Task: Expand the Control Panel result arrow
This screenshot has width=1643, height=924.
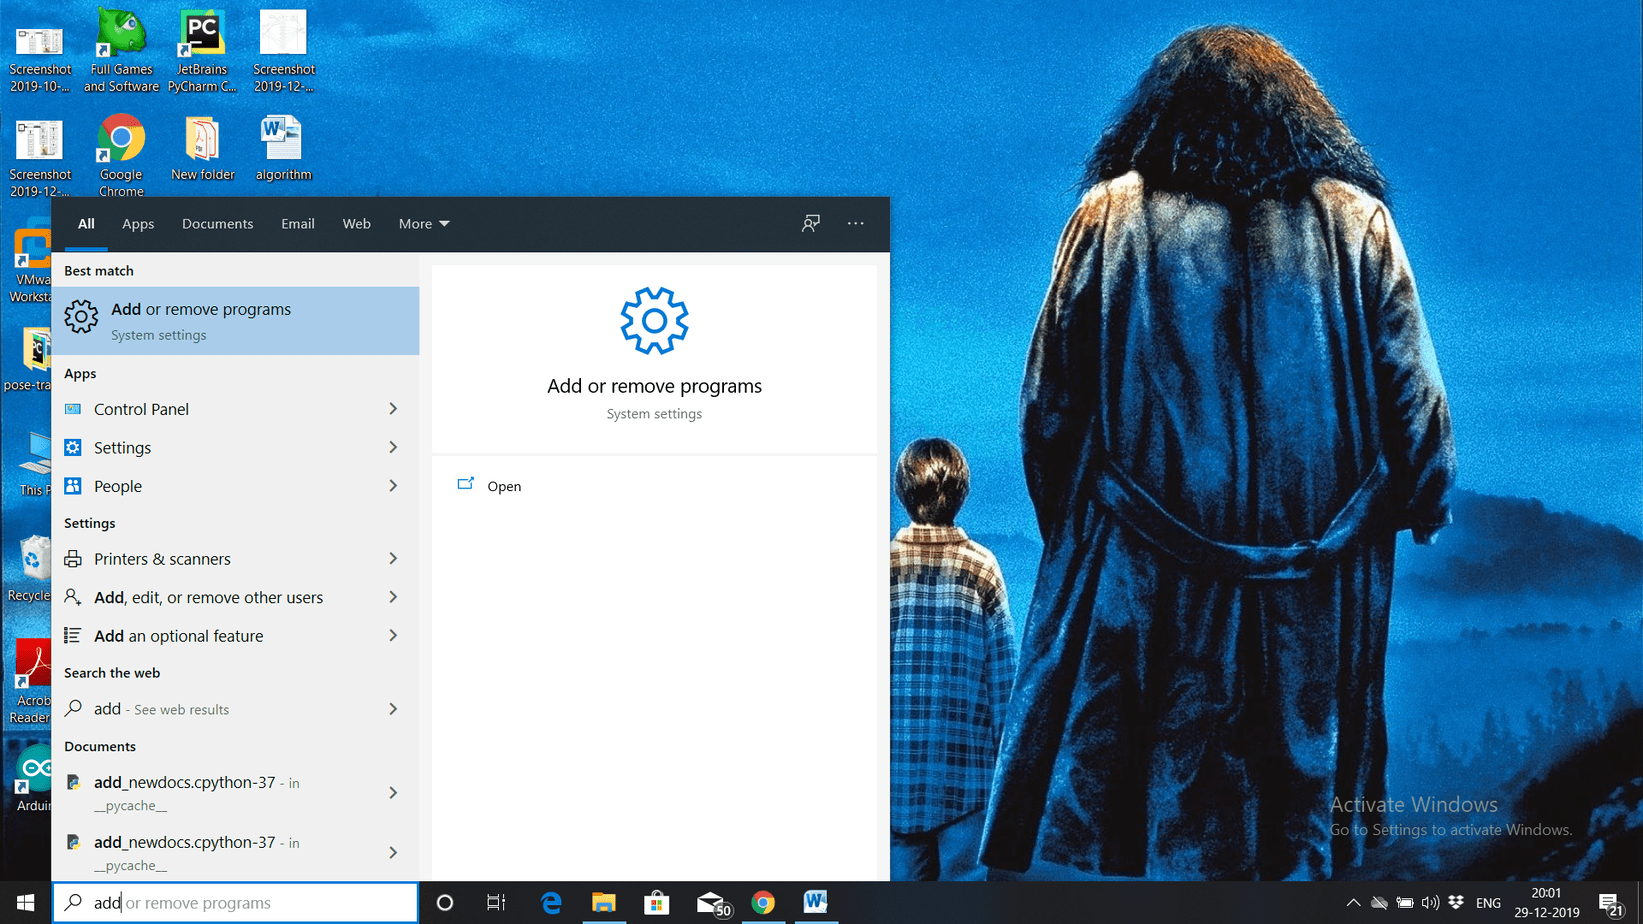Action: pyautogui.click(x=393, y=409)
